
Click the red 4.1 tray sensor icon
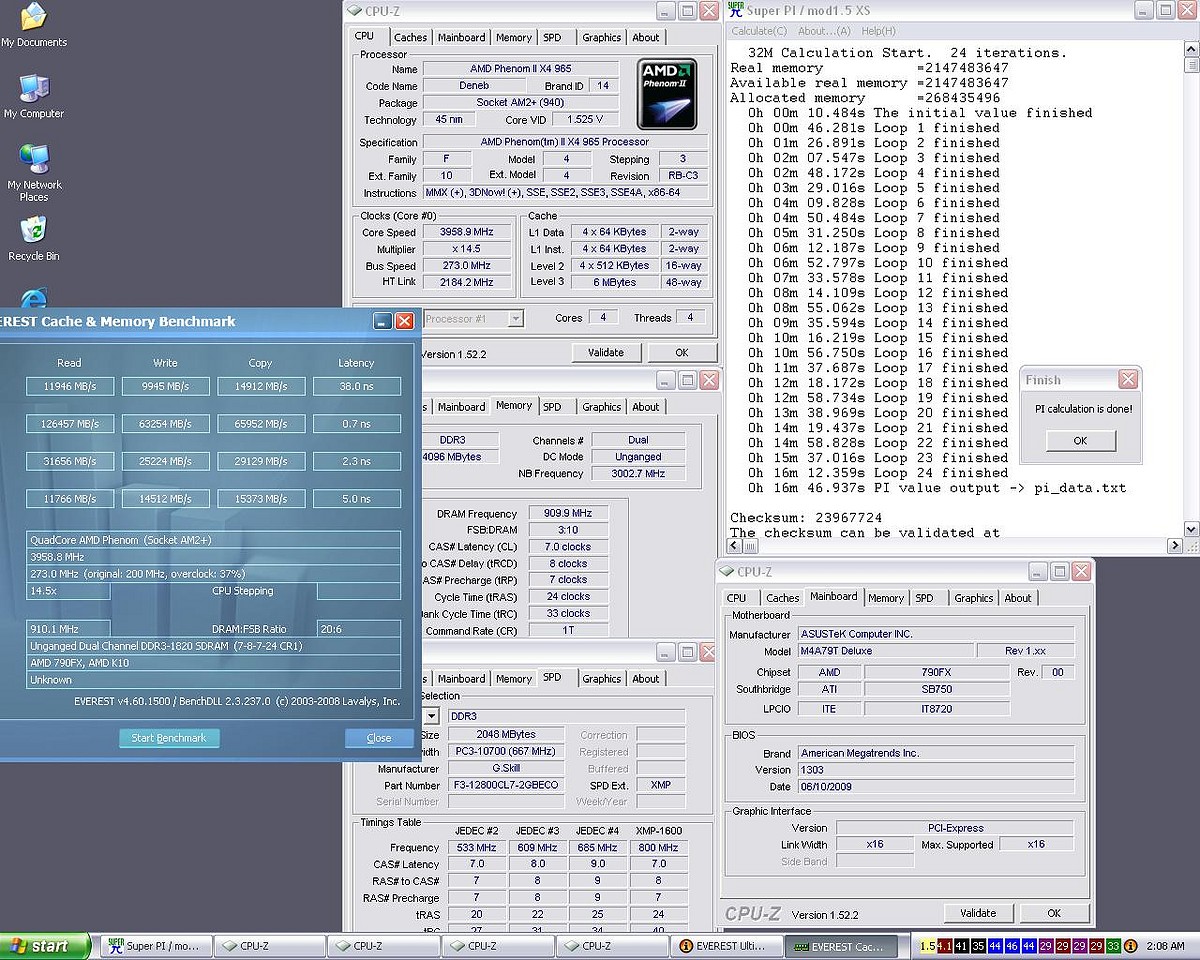tap(943, 946)
